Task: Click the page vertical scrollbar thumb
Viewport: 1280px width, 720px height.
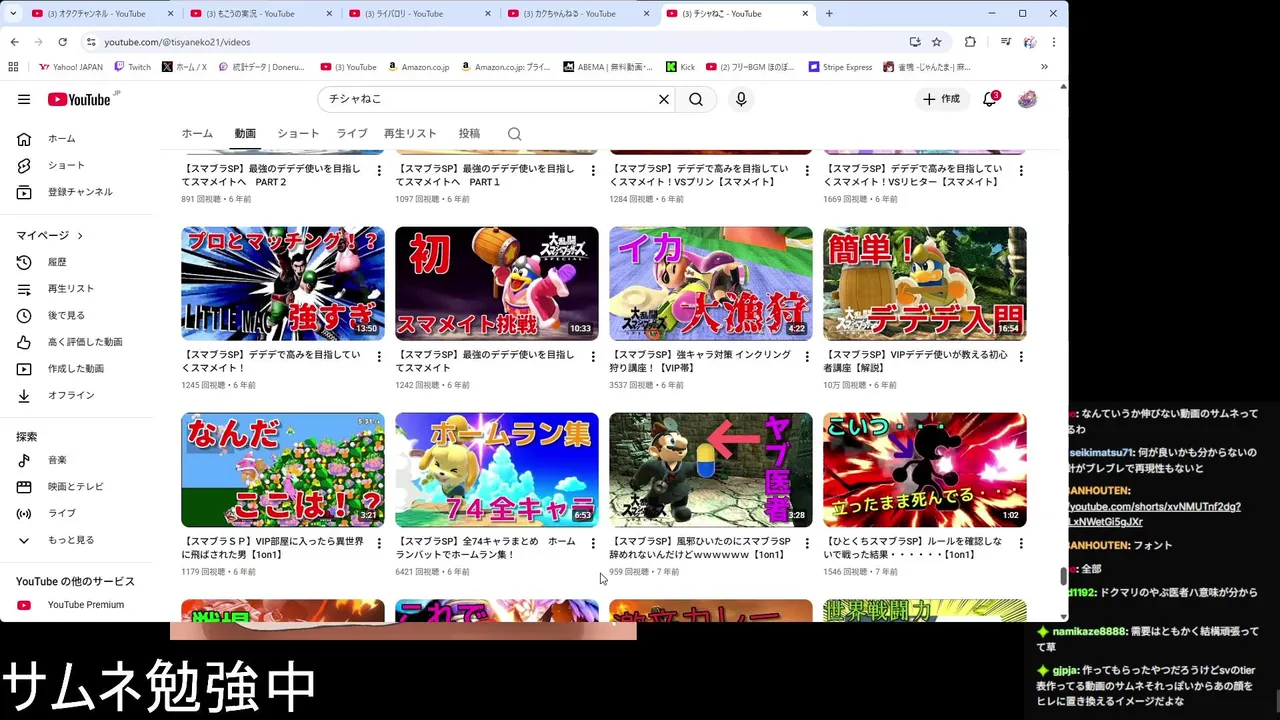Action: click(x=1064, y=575)
